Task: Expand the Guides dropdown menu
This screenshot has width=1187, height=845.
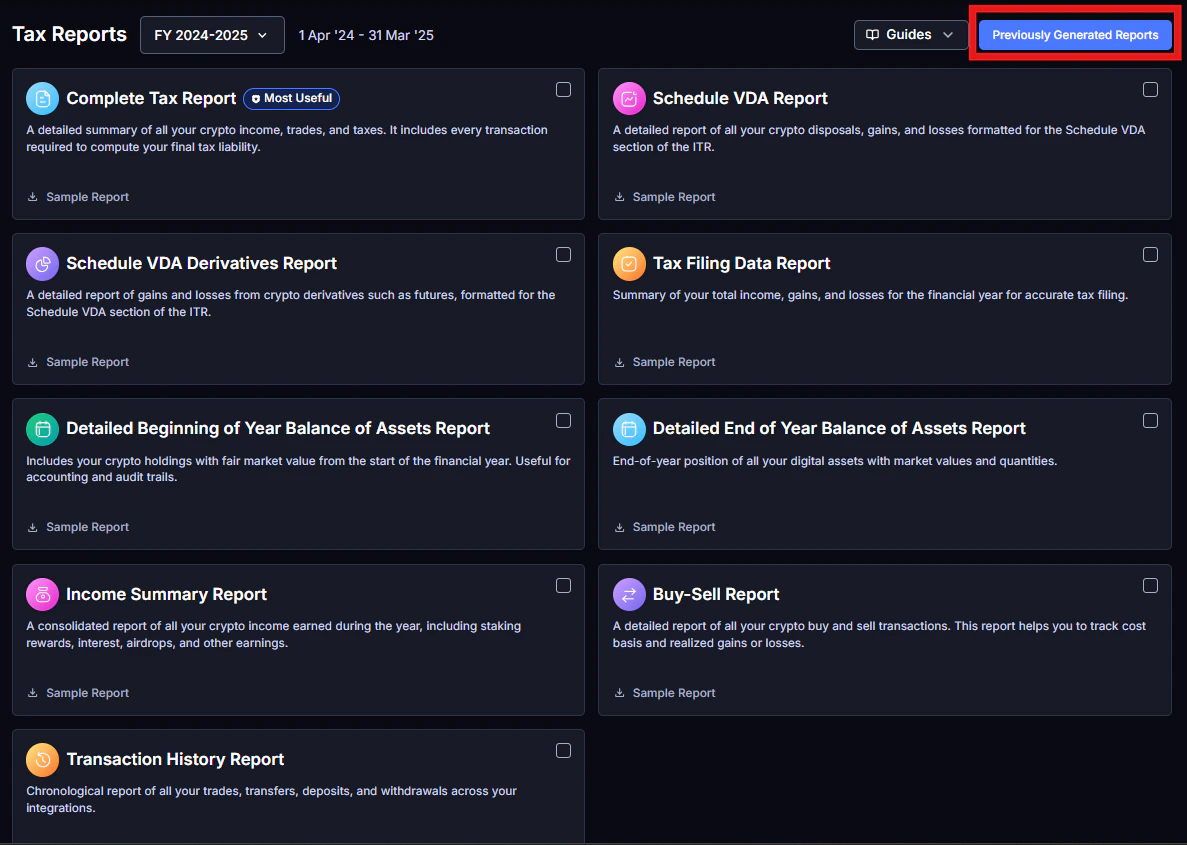Action: [911, 35]
